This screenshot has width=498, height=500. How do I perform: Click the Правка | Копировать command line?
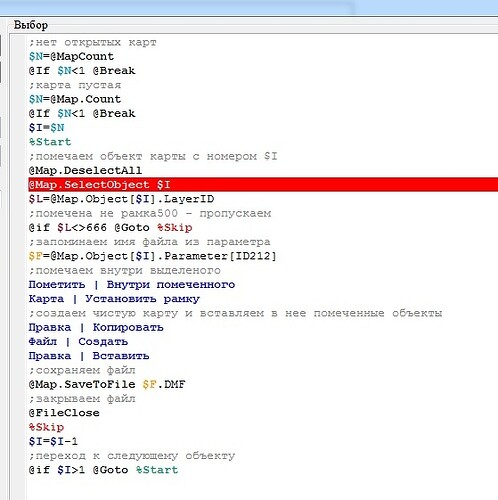pos(96,327)
